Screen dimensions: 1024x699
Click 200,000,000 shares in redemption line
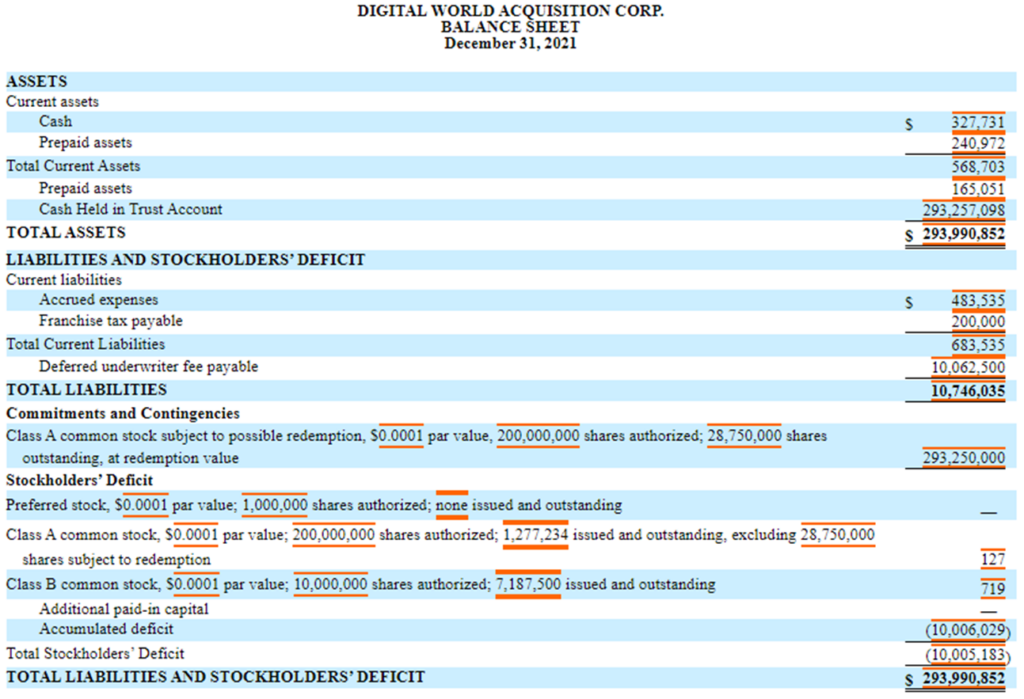(x=538, y=436)
